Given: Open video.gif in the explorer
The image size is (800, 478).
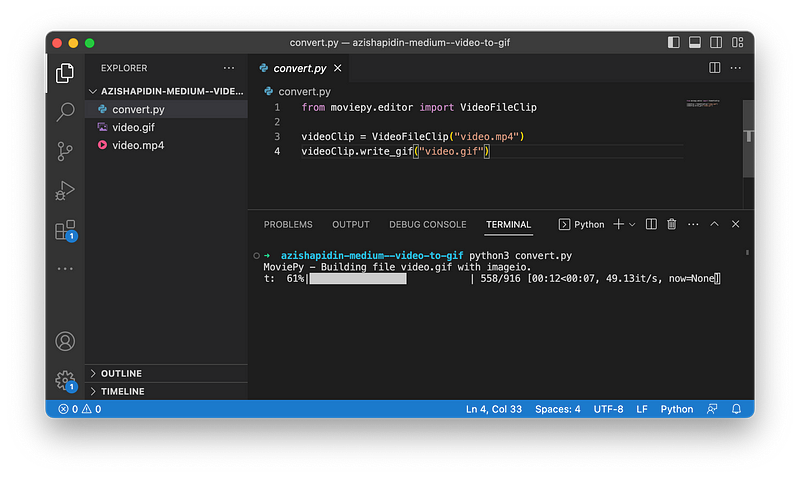Looking at the screenshot, I should (133, 127).
